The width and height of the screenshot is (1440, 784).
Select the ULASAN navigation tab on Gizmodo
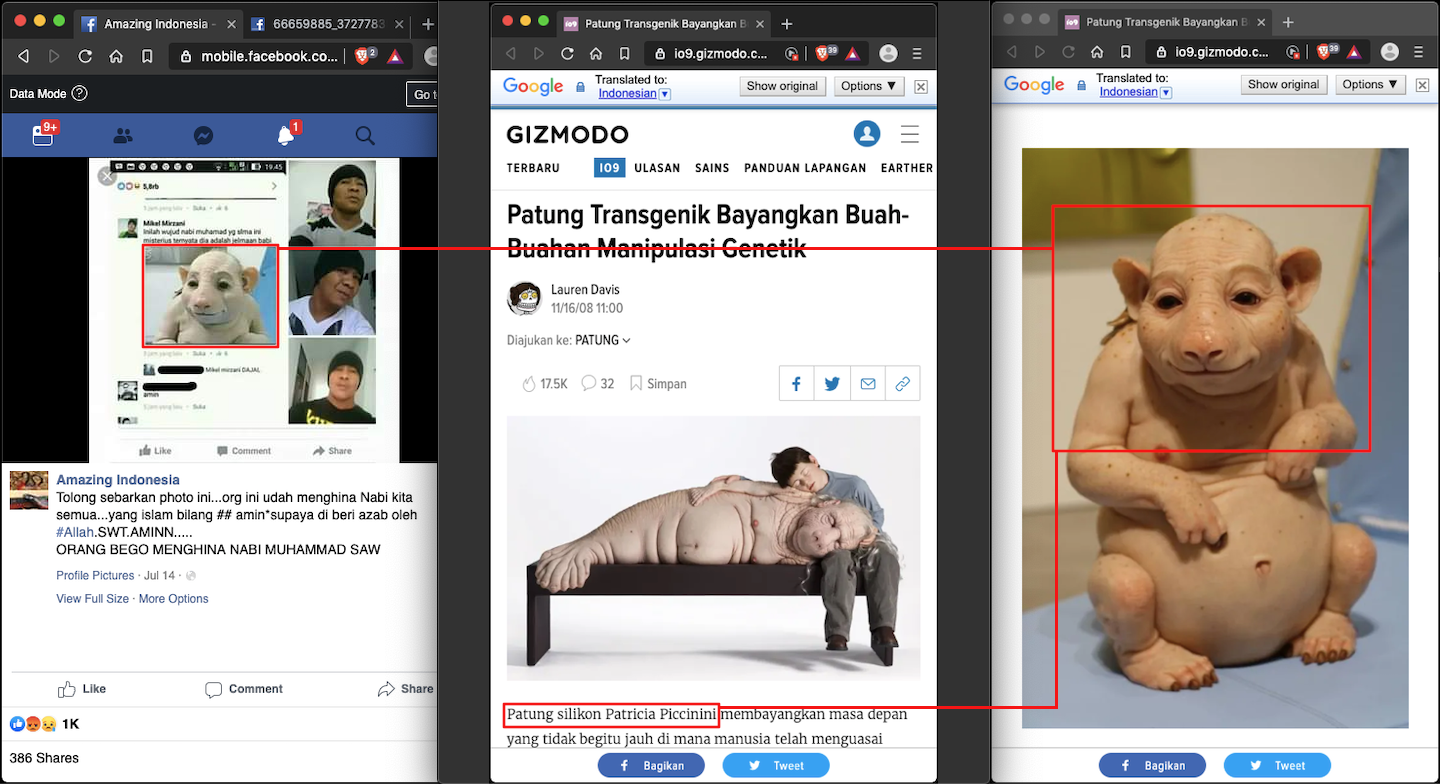(657, 168)
